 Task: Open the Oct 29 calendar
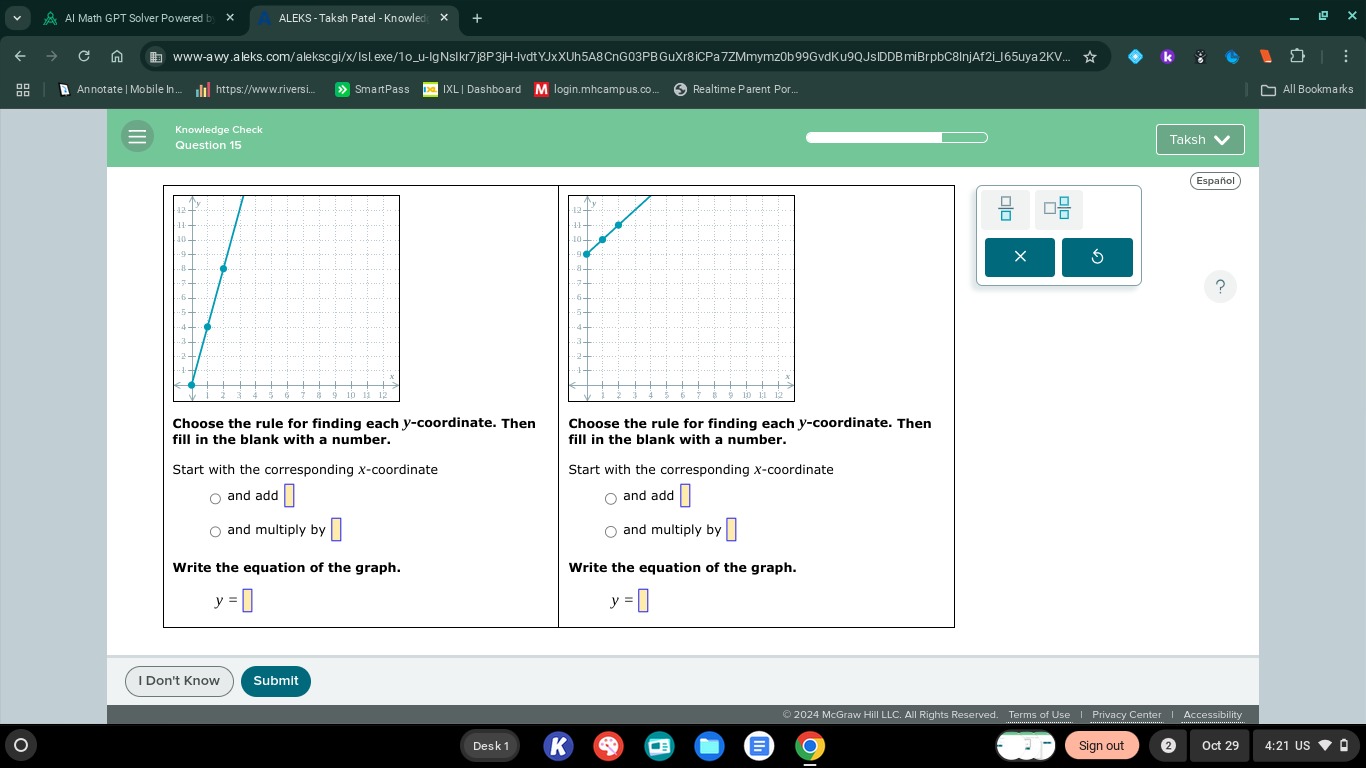pyautogui.click(x=1220, y=746)
